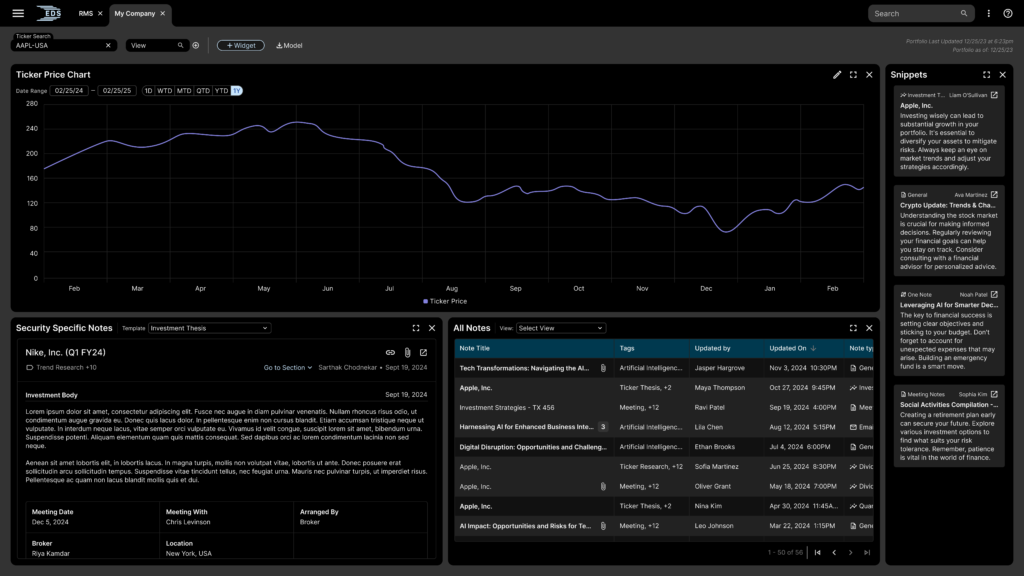Select the MTD range toggle
This screenshot has height=576, width=1024.
tap(184, 91)
